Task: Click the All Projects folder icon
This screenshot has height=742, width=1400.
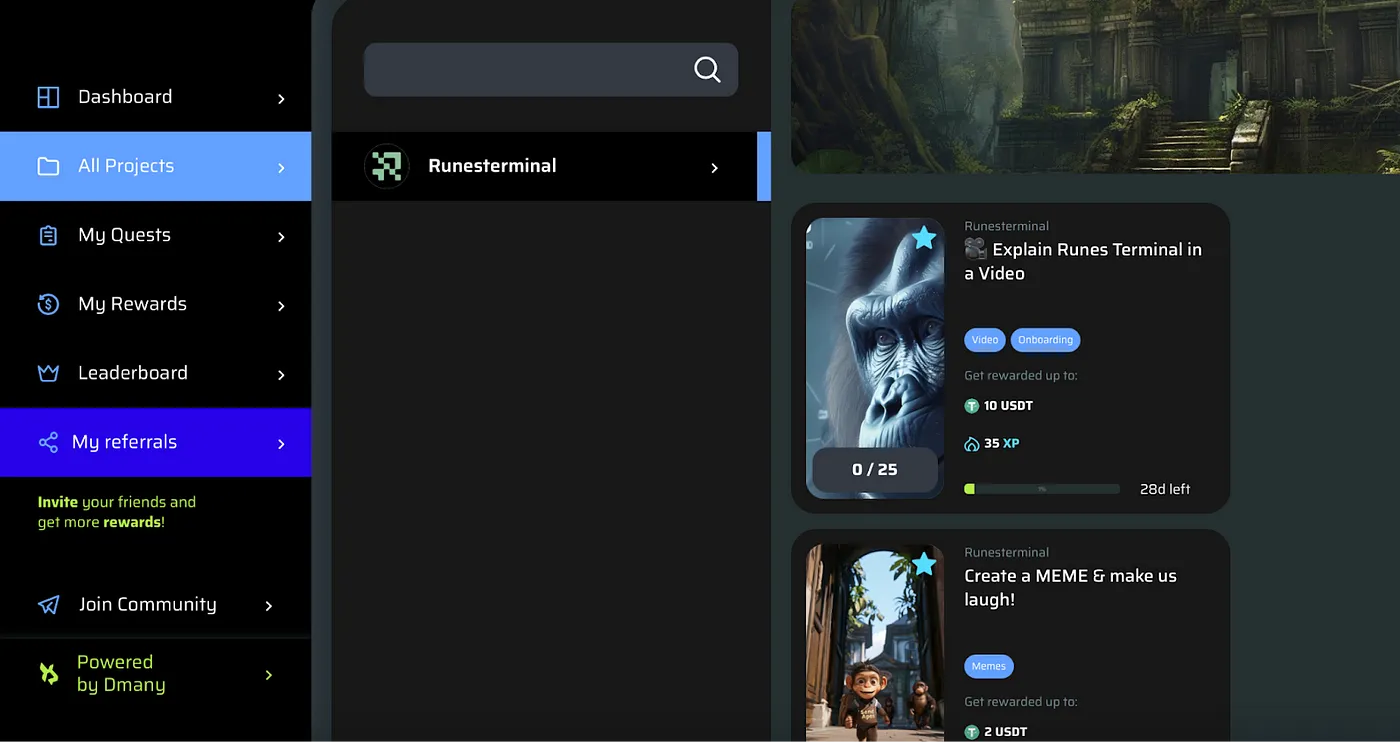Action: (48, 166)
